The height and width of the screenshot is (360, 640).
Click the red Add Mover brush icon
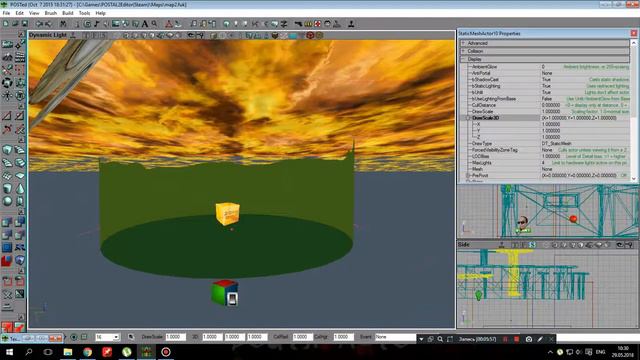coord(7,260)
